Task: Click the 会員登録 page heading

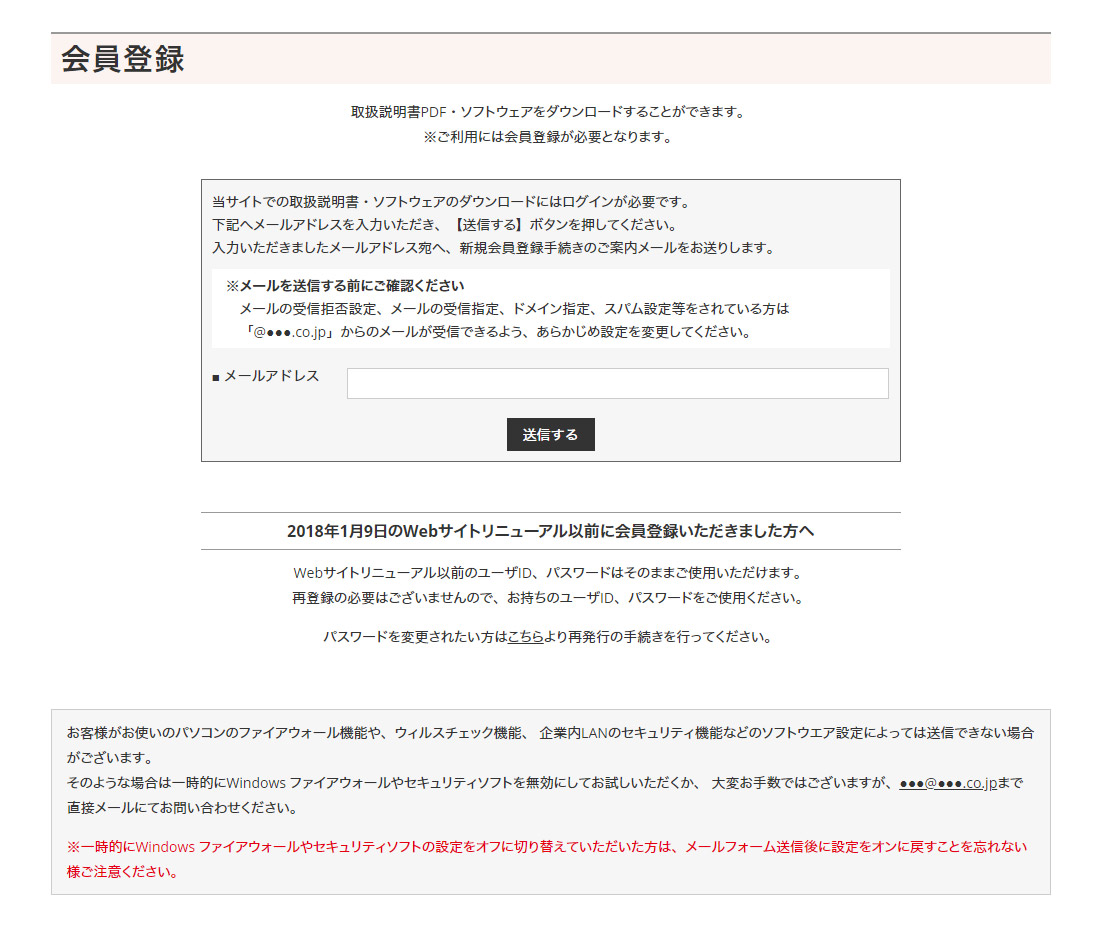Action: point(123,59)
